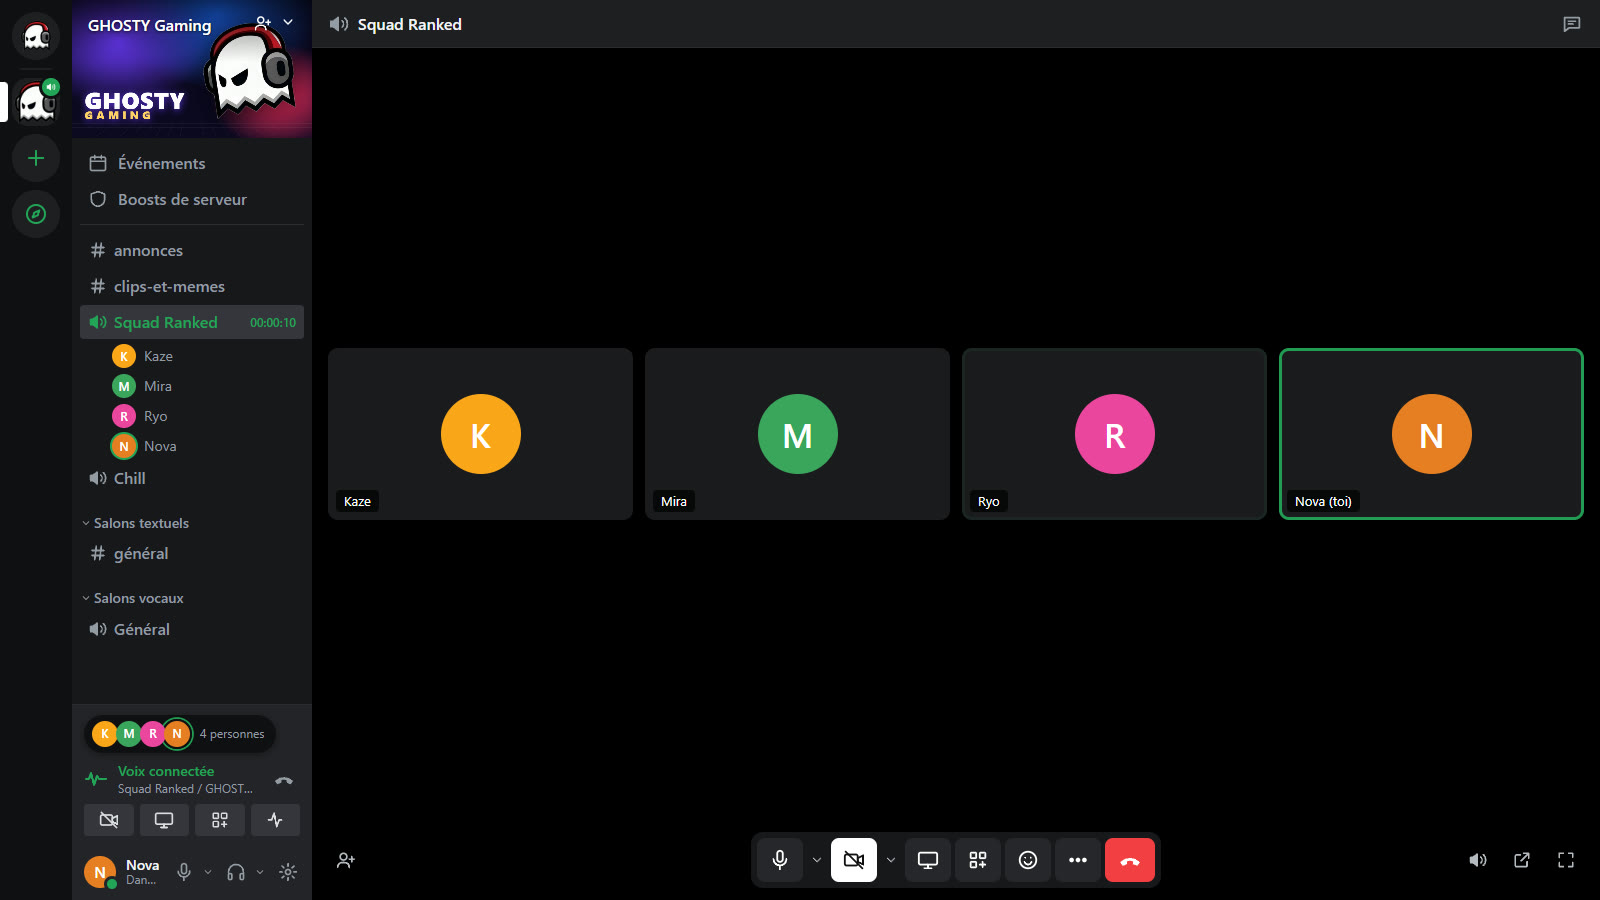
Task: Open activities from the sidebar voice panel
Action: [x=220, y=820]
